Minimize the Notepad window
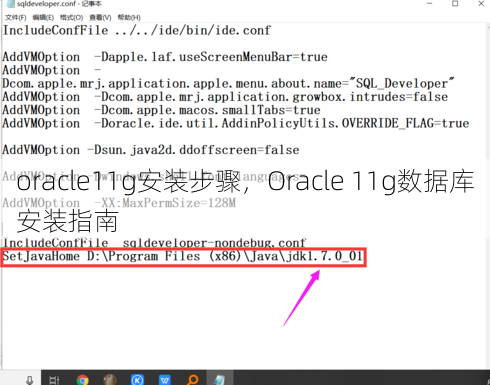490x385 pixels. tap(429, 4)
